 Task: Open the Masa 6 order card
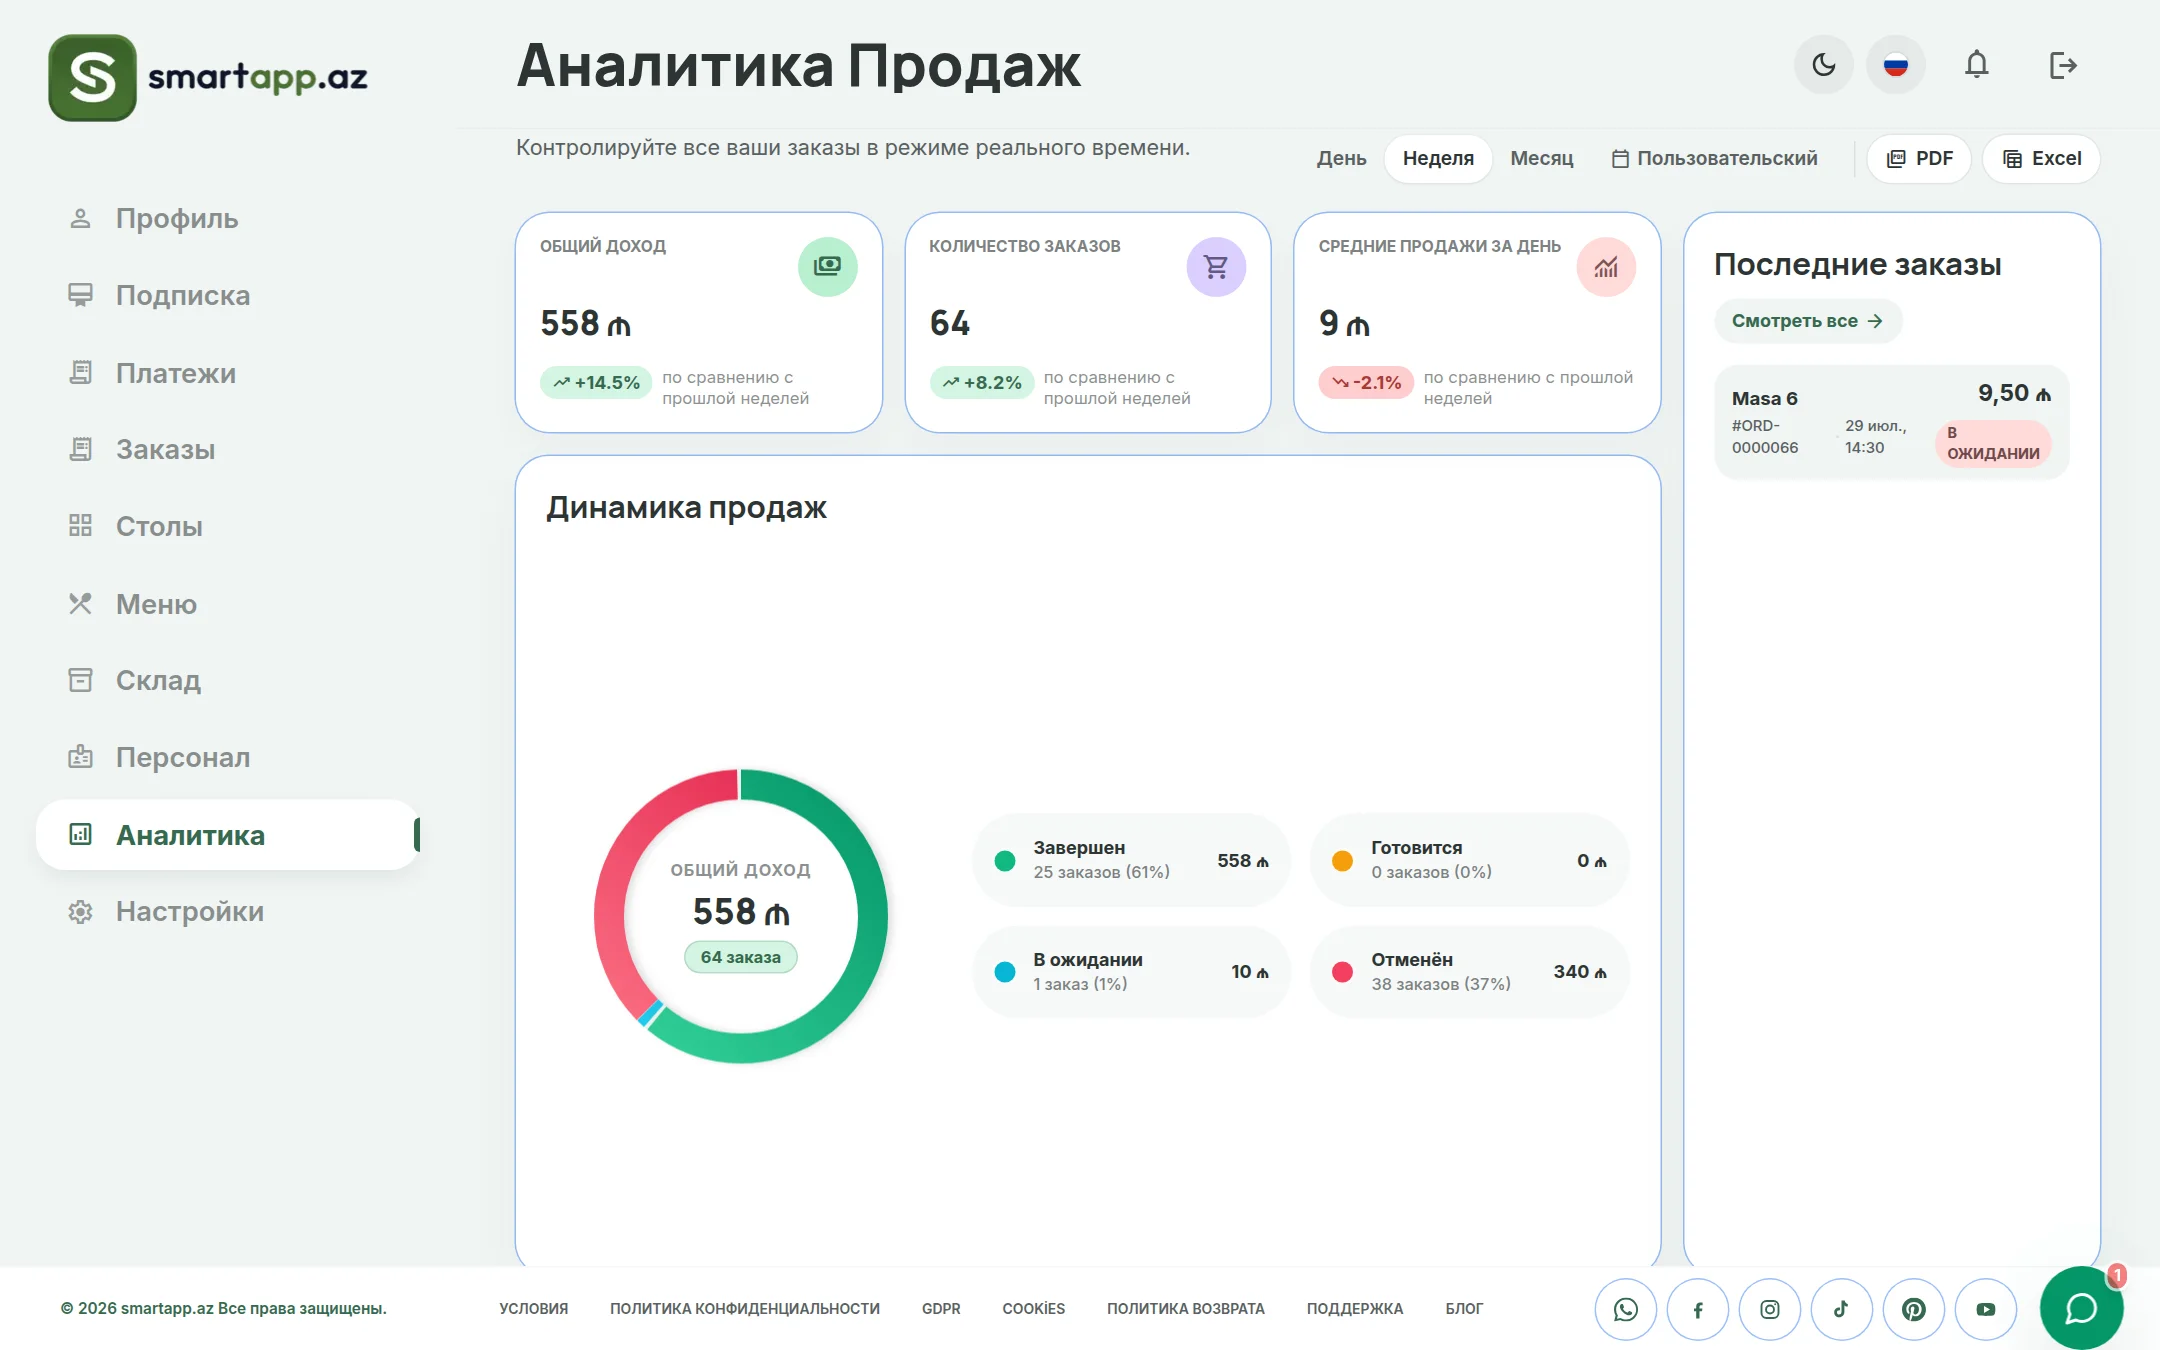coord(1891,421)
